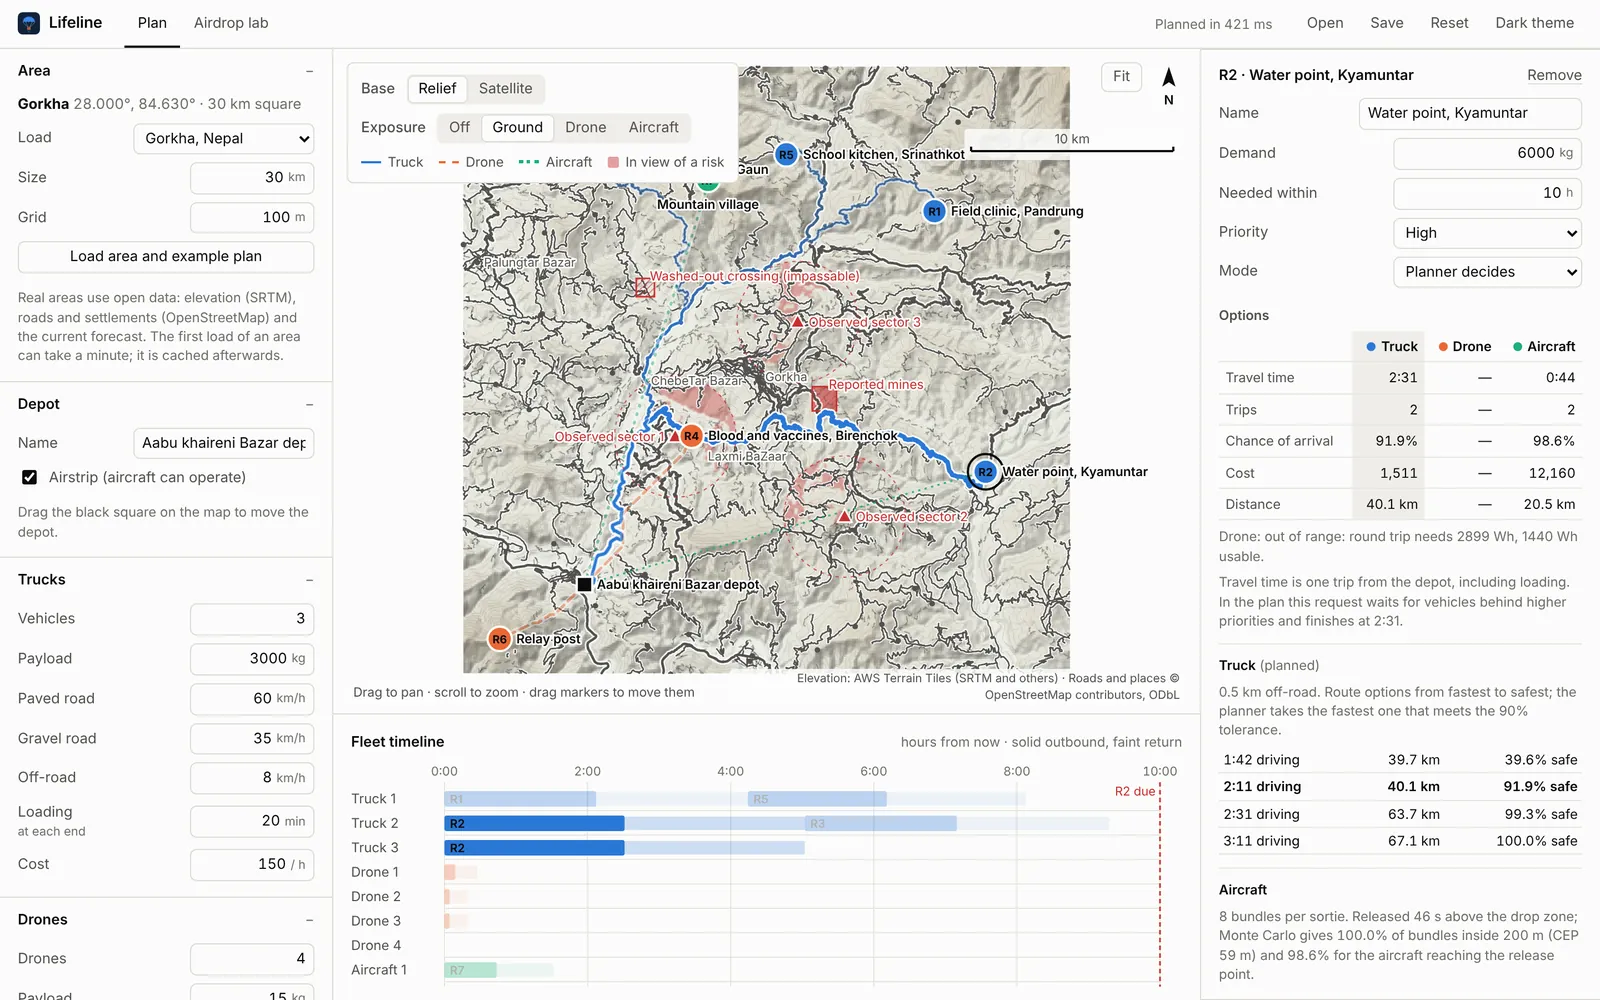Screen dimensions: 1600x1000
Task: Open the Airdrop lab tab
Action: [x=231, y=23]
